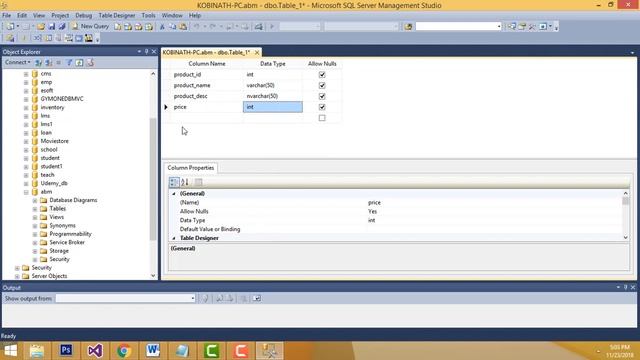Save the table with the floppy disk icon
Viewport: 640px width, 360px height.
[52, 27]
